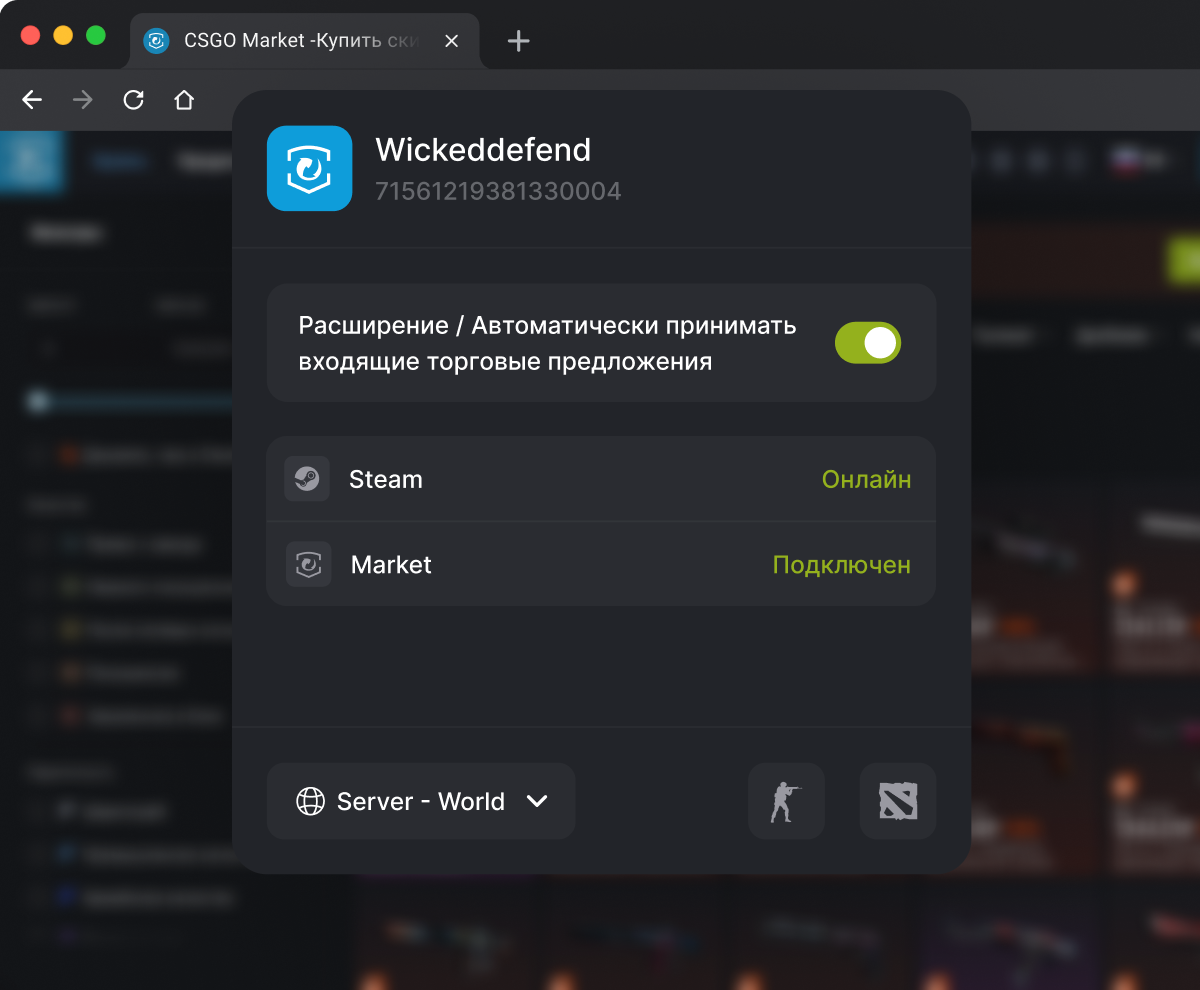Click the 'Подключен' Market status text
Image resolution: width=1200 pixels, height=990 pixels.
pos(842,565)
